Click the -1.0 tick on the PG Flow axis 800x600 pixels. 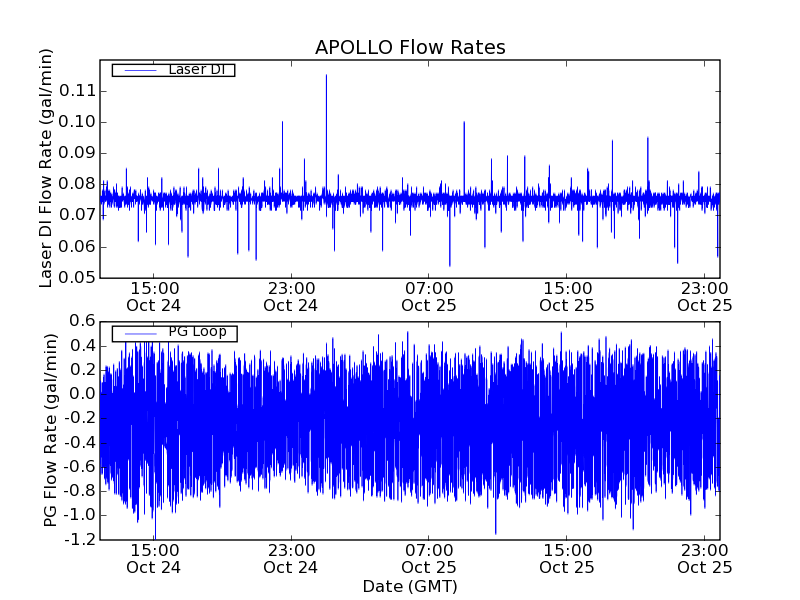[x=80, y=515]
